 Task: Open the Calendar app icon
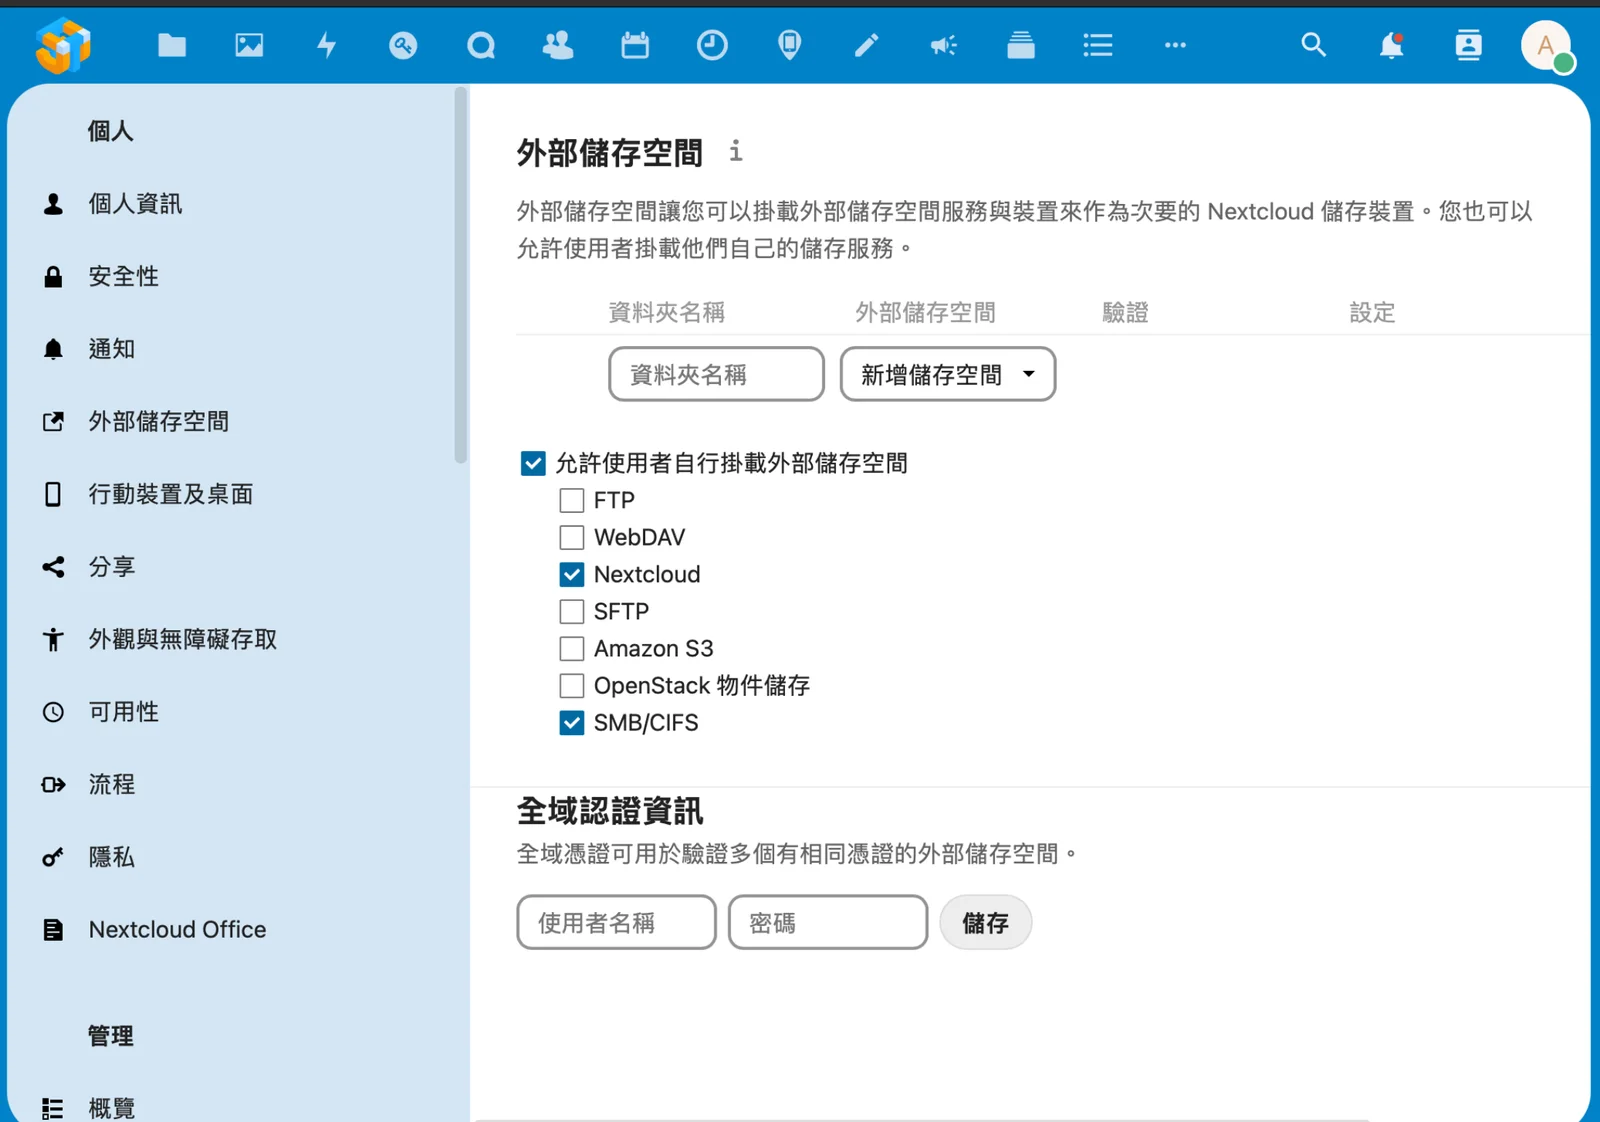click(x=635, y=45)
